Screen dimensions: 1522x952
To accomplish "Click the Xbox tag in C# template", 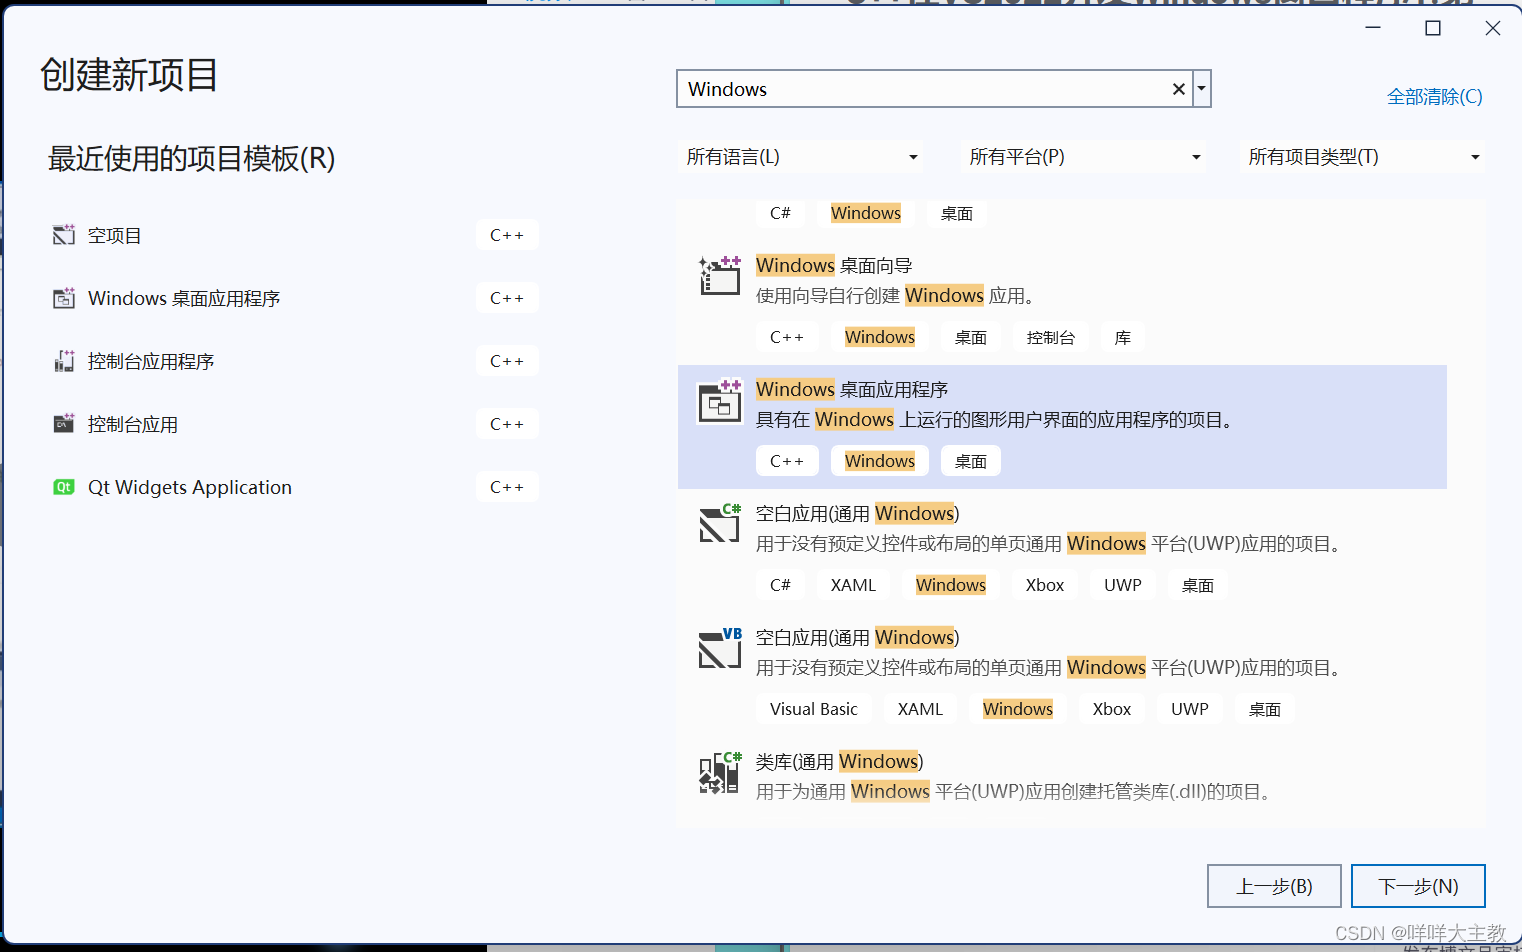I will pyautogui.click(x=1045, y=585).
